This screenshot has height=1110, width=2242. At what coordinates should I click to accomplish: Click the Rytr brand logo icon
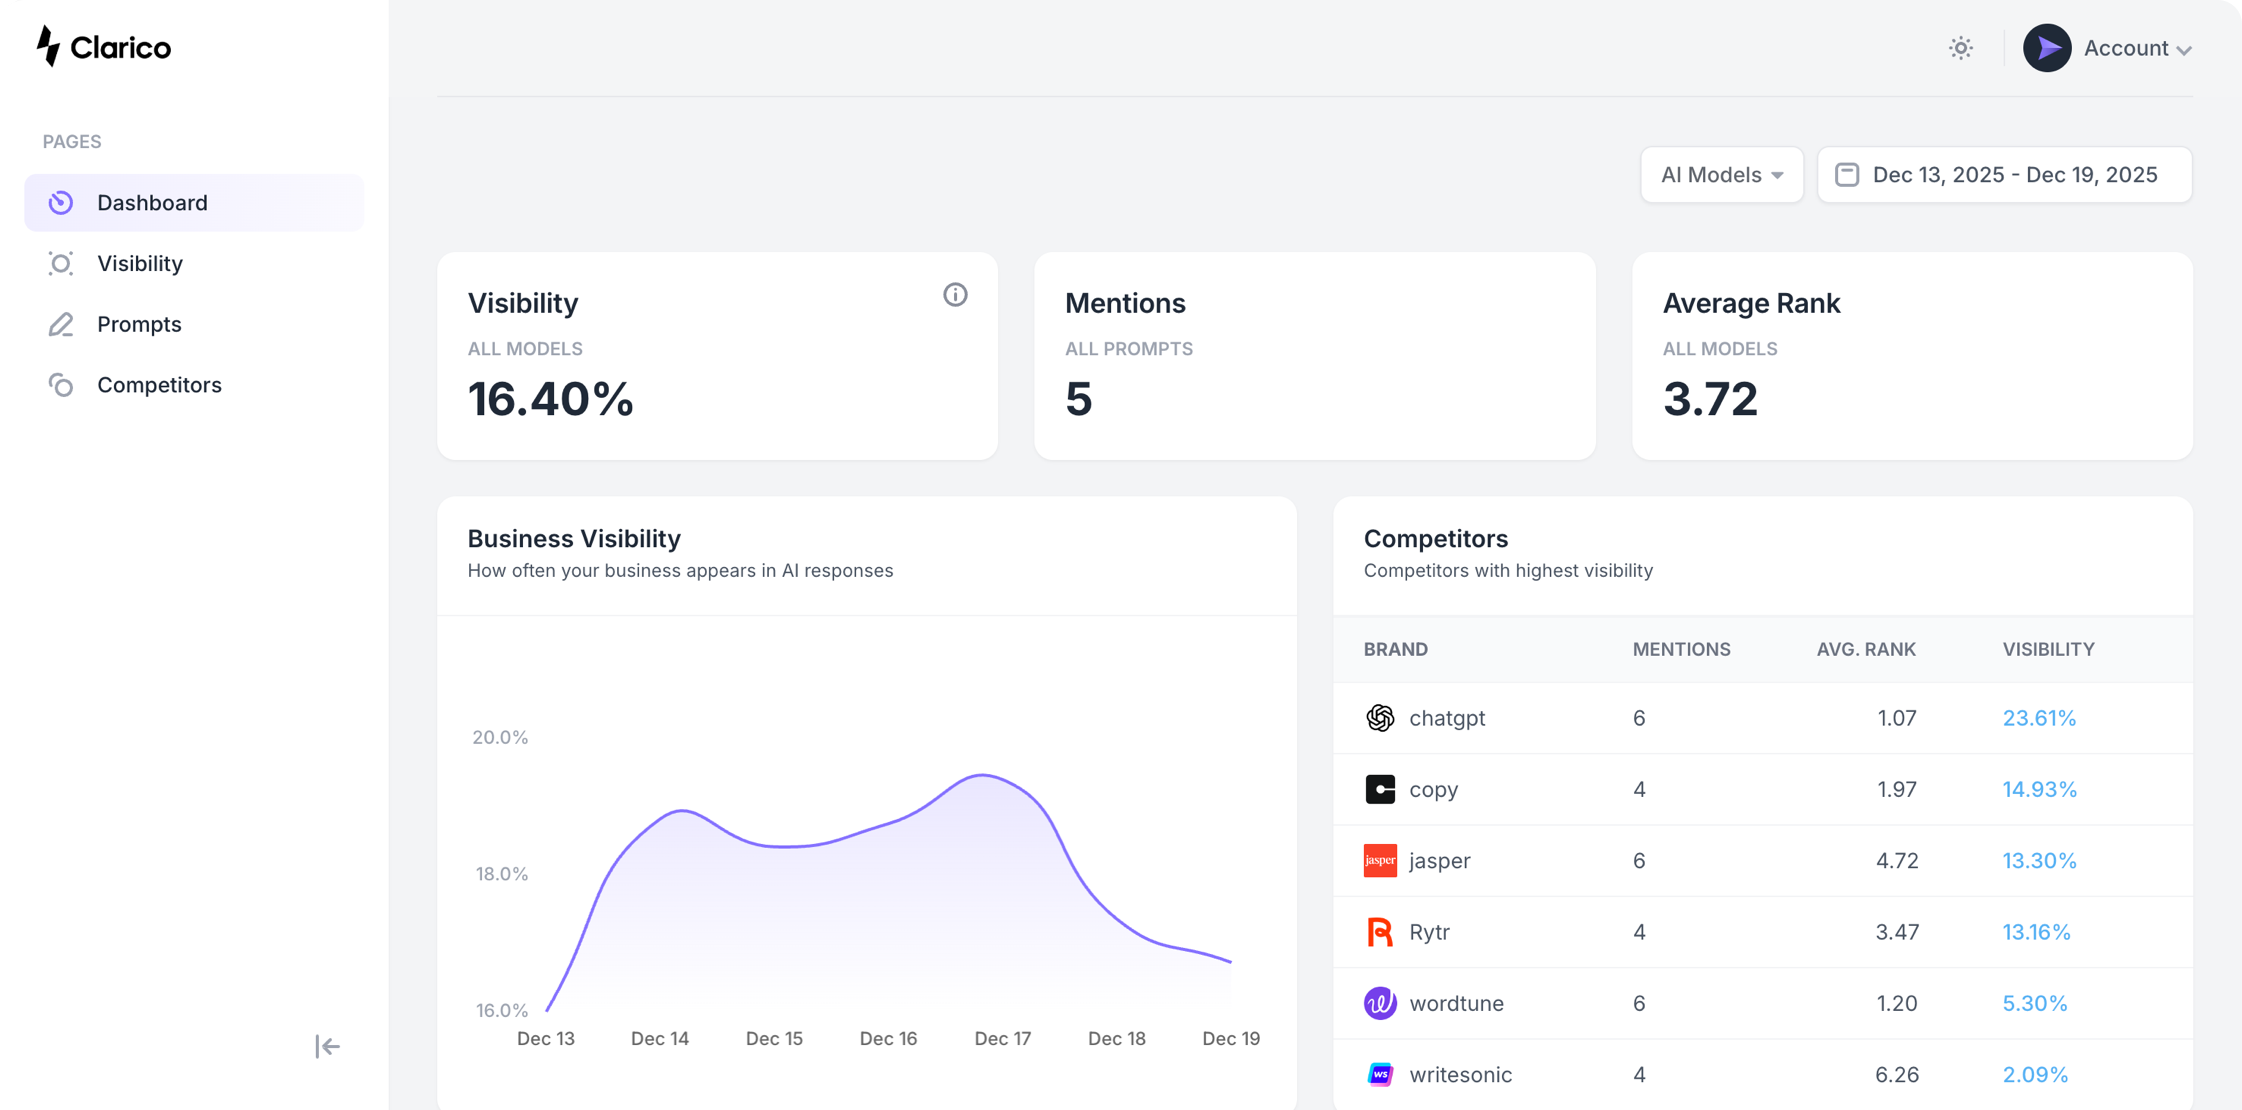point(1380,932)
